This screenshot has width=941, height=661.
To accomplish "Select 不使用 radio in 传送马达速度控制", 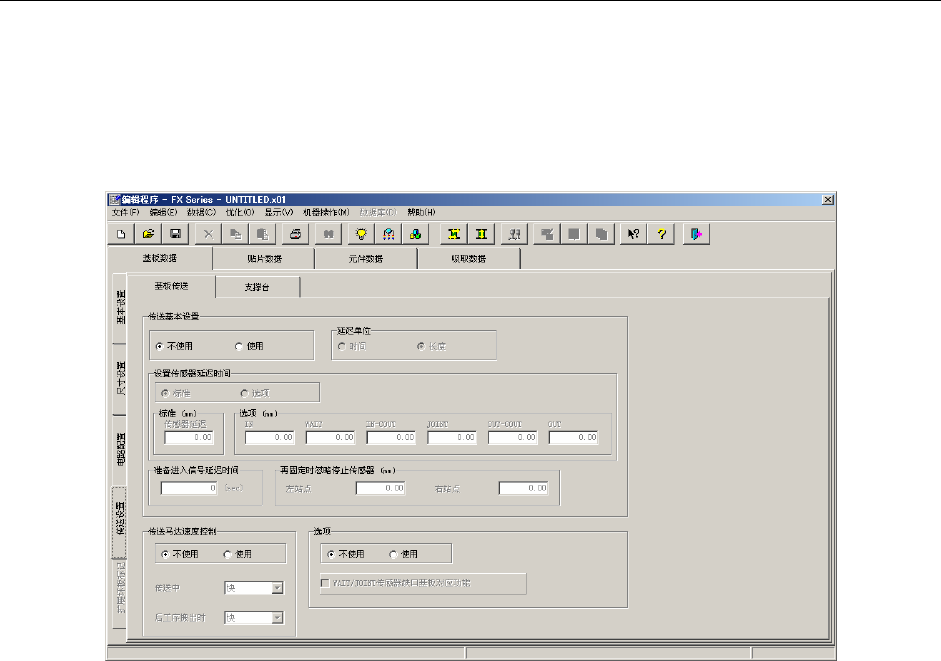I will point(165,554).
